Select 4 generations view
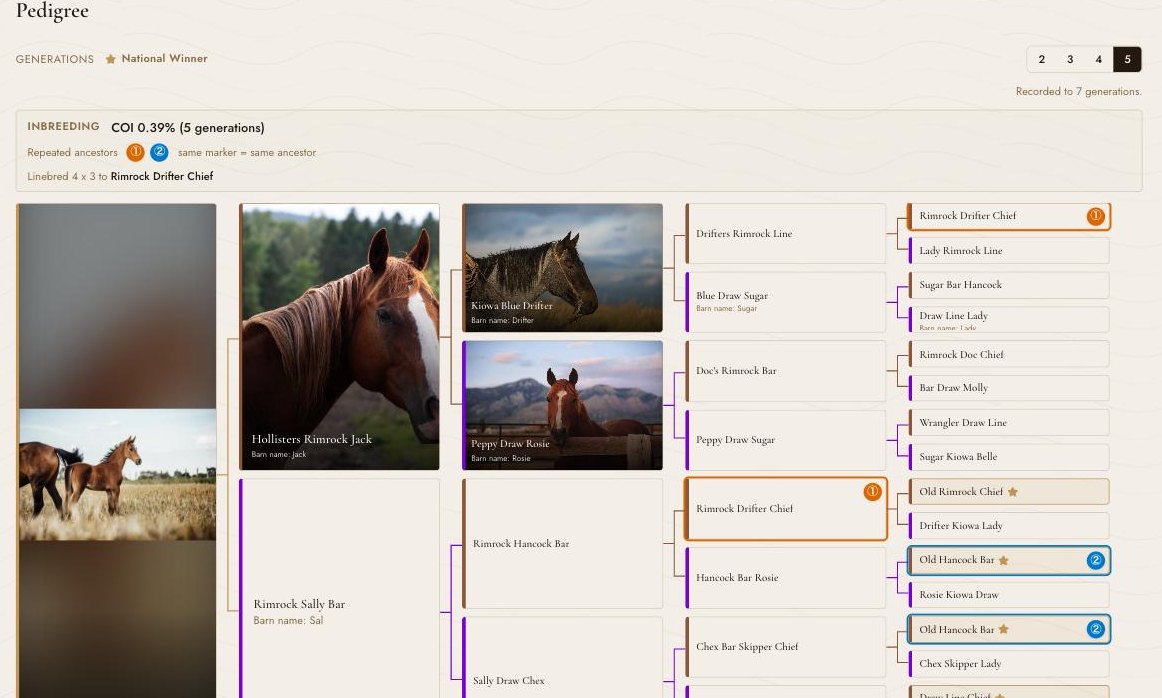 pyautogui.click(x=1098, y=59)
